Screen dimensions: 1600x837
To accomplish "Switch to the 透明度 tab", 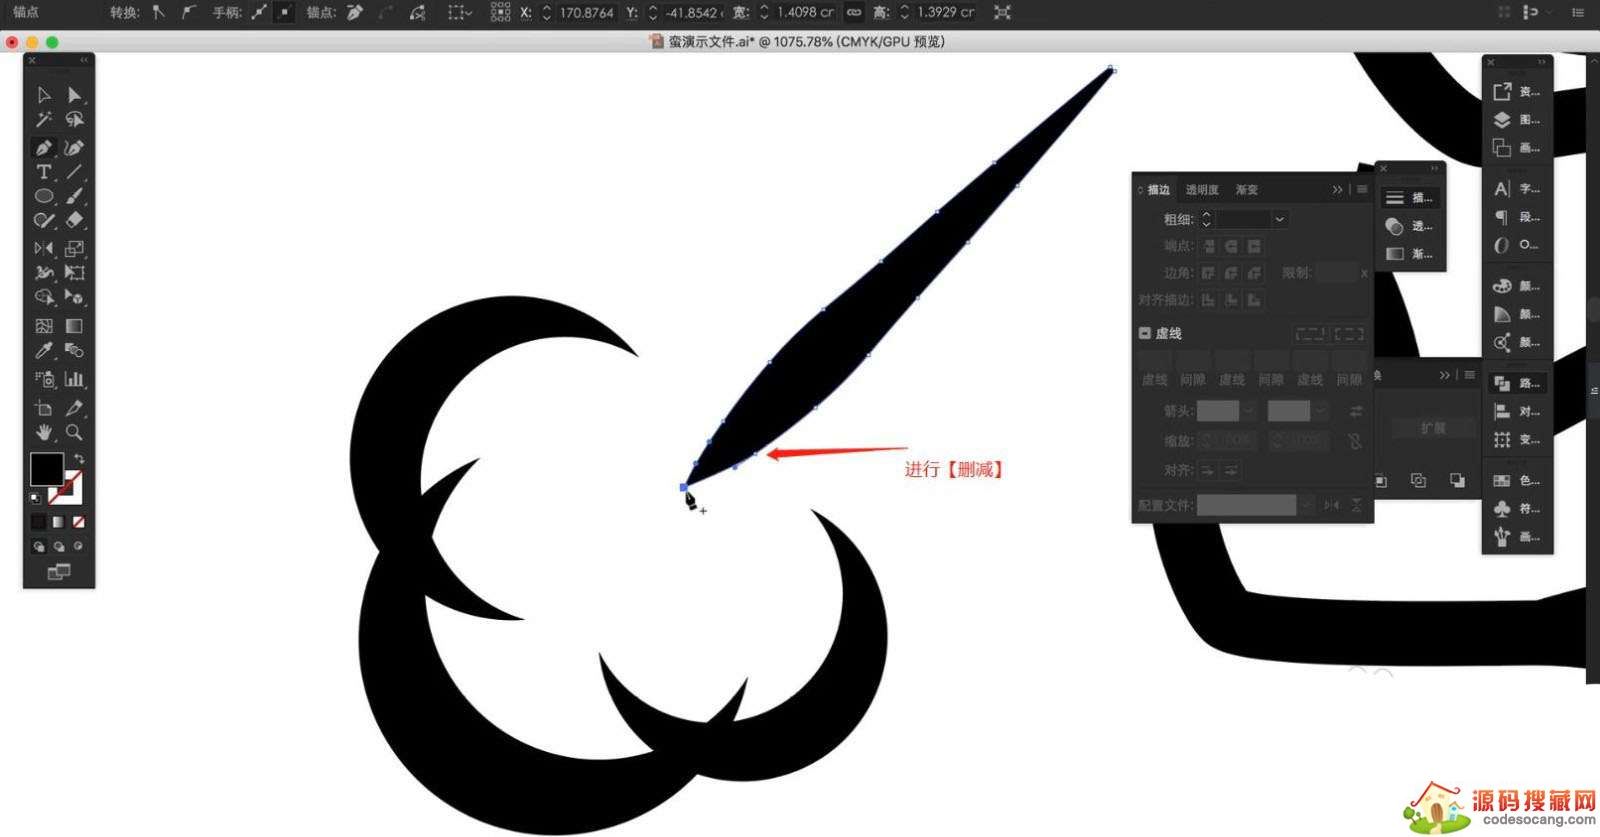I will click(1201, 190).
